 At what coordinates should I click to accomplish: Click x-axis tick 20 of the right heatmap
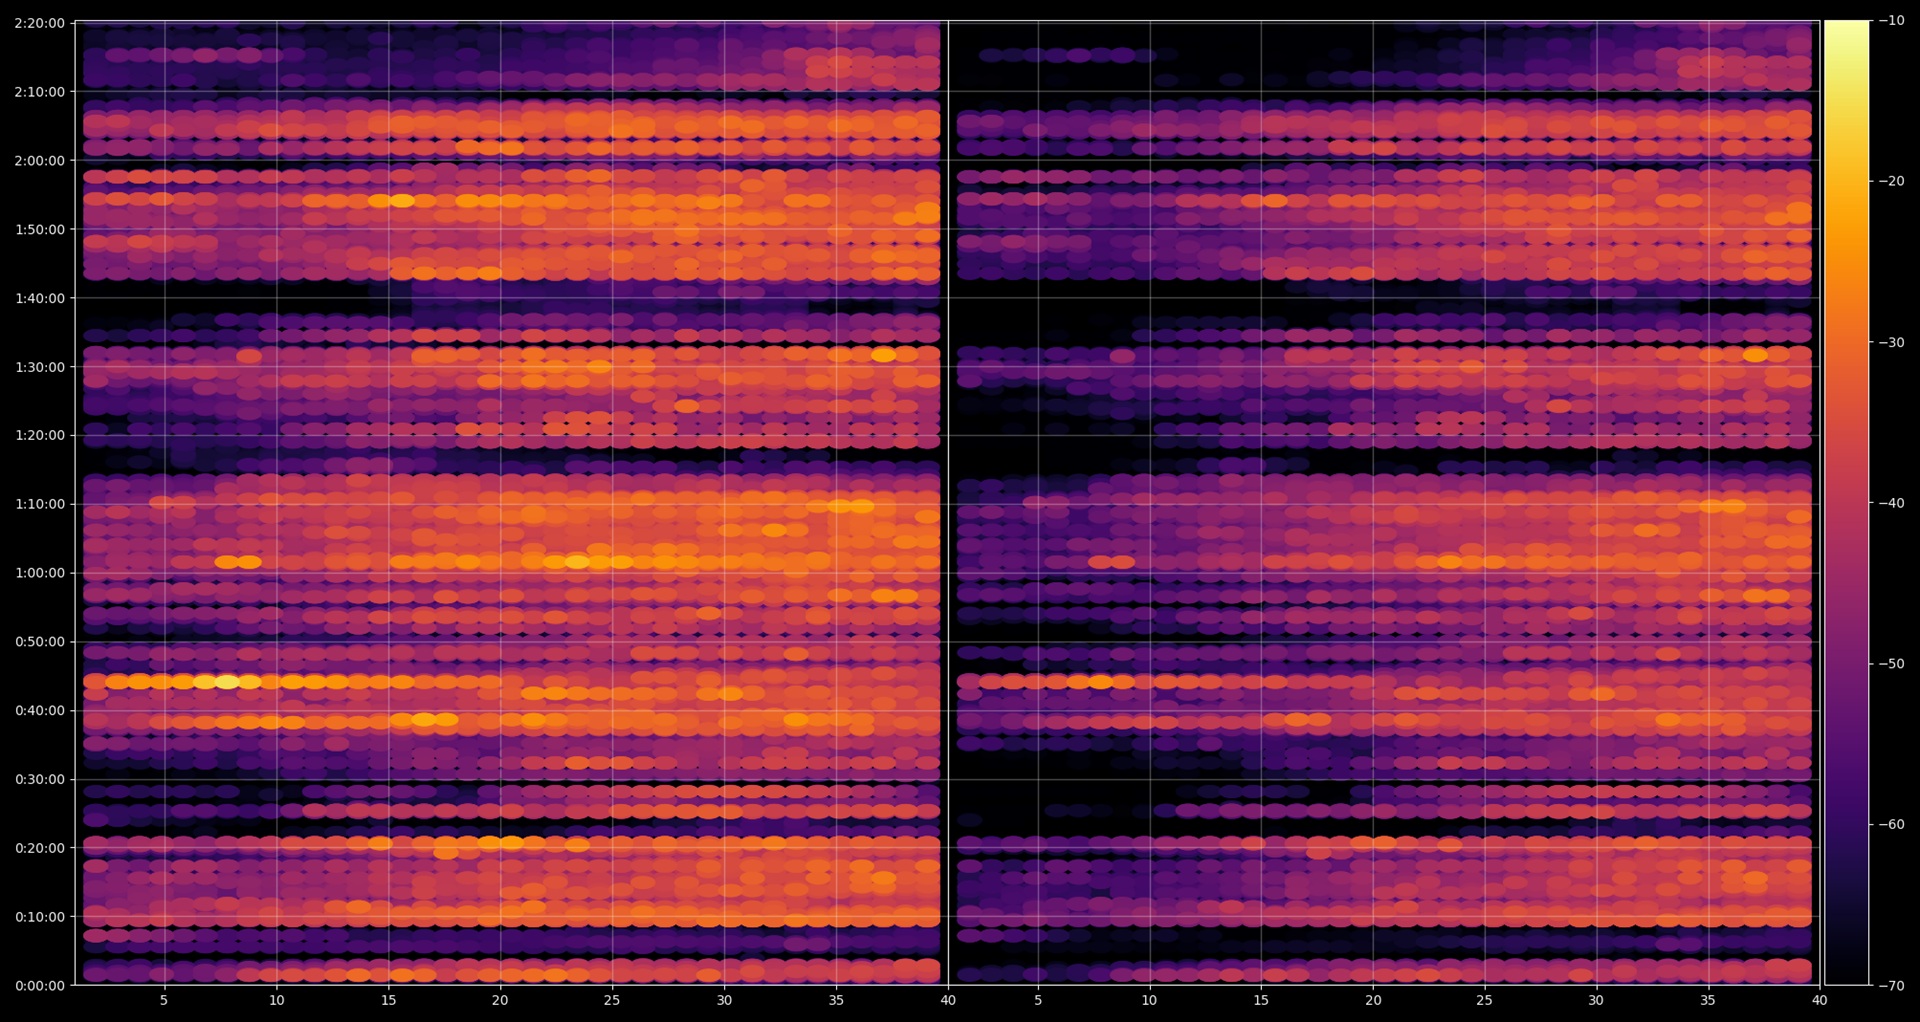1373,1000
